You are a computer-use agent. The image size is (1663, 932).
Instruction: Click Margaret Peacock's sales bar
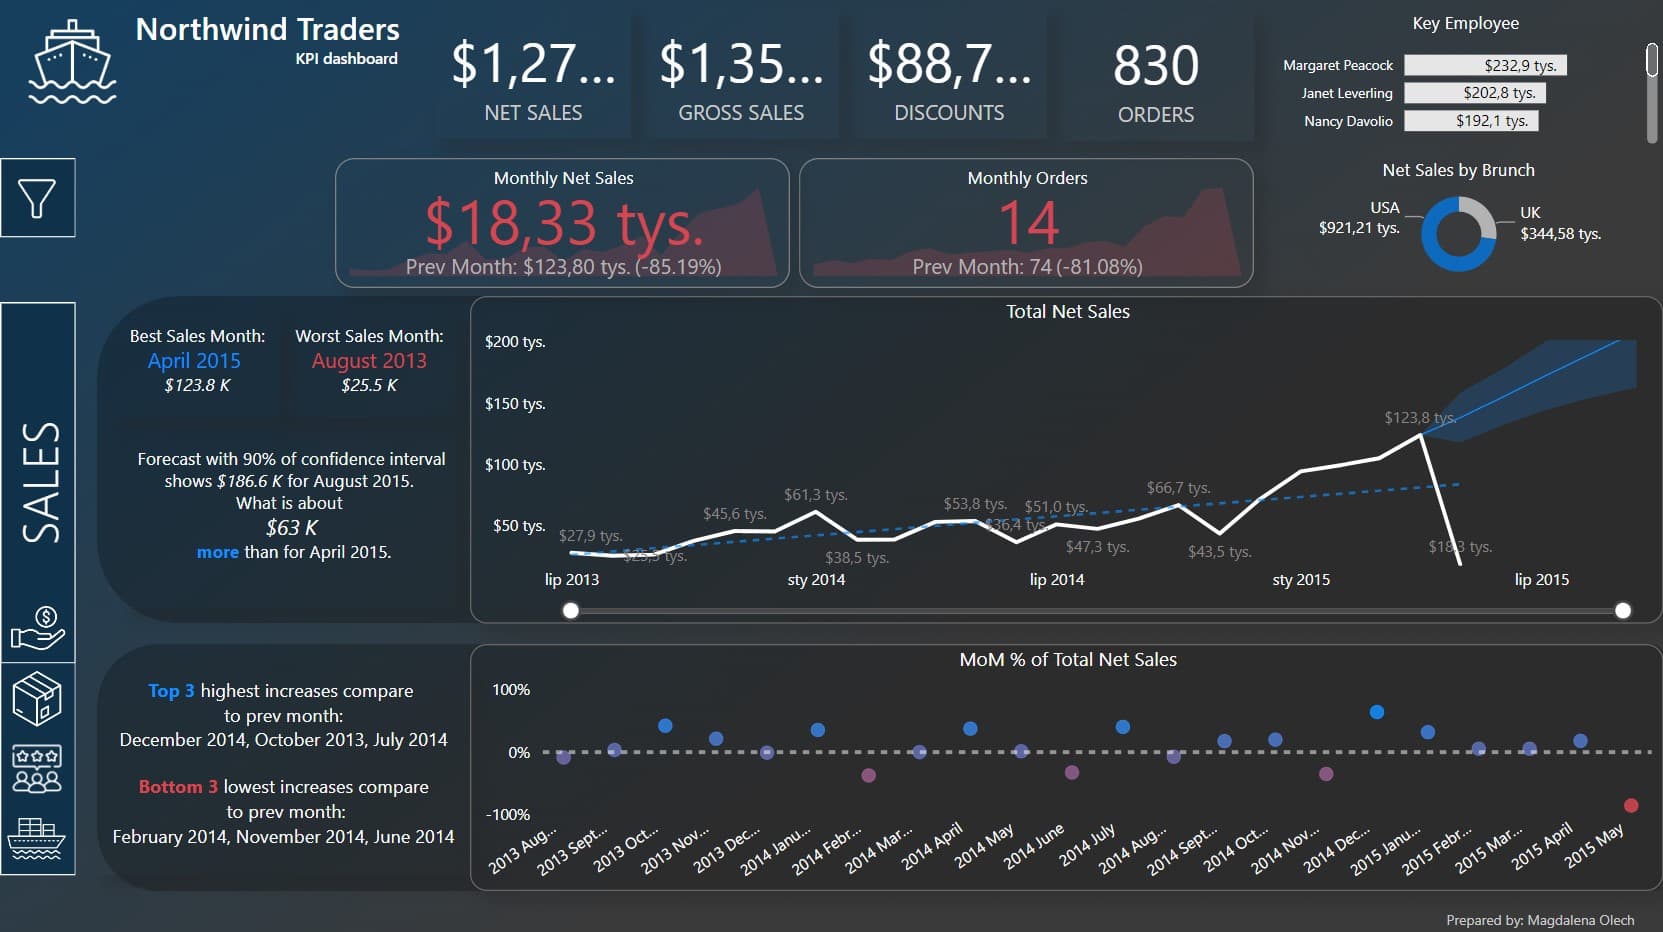click(1486, 65)
